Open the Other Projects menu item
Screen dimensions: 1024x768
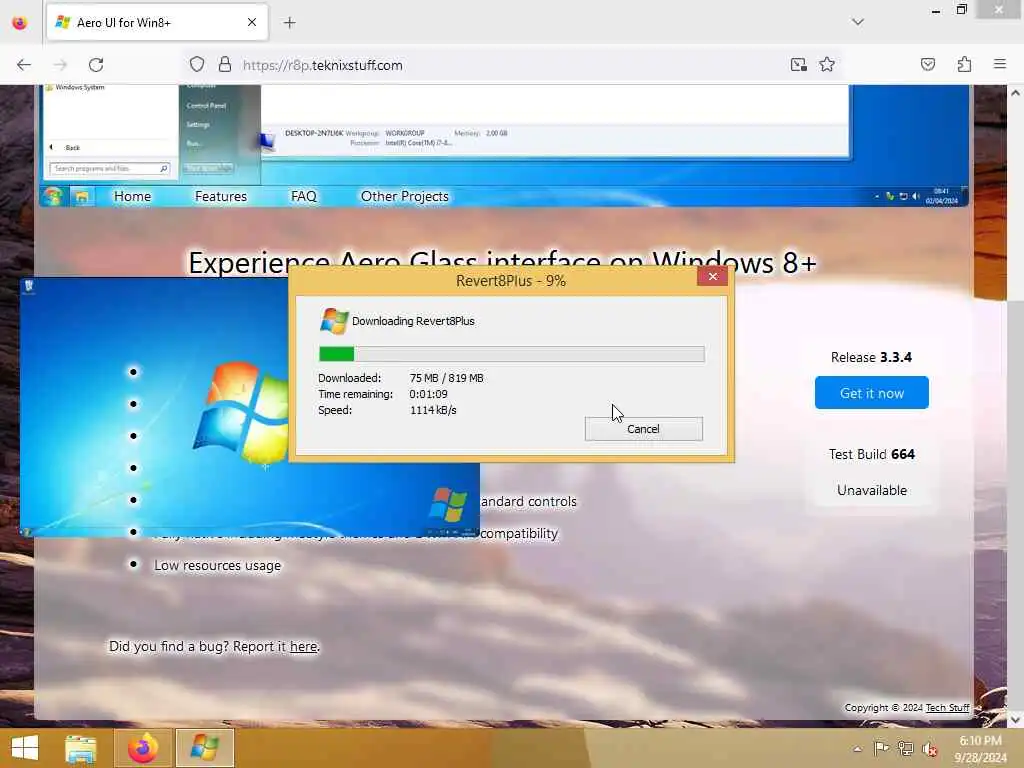405,196
